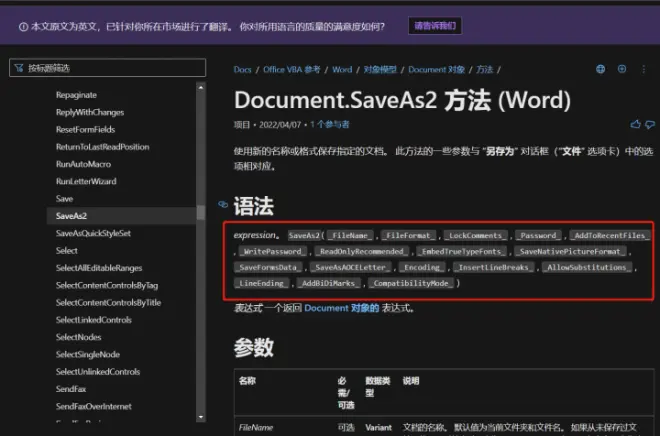
Task: Select RunAutoMacro in the sidebar
Action: (x=83, y=164)
